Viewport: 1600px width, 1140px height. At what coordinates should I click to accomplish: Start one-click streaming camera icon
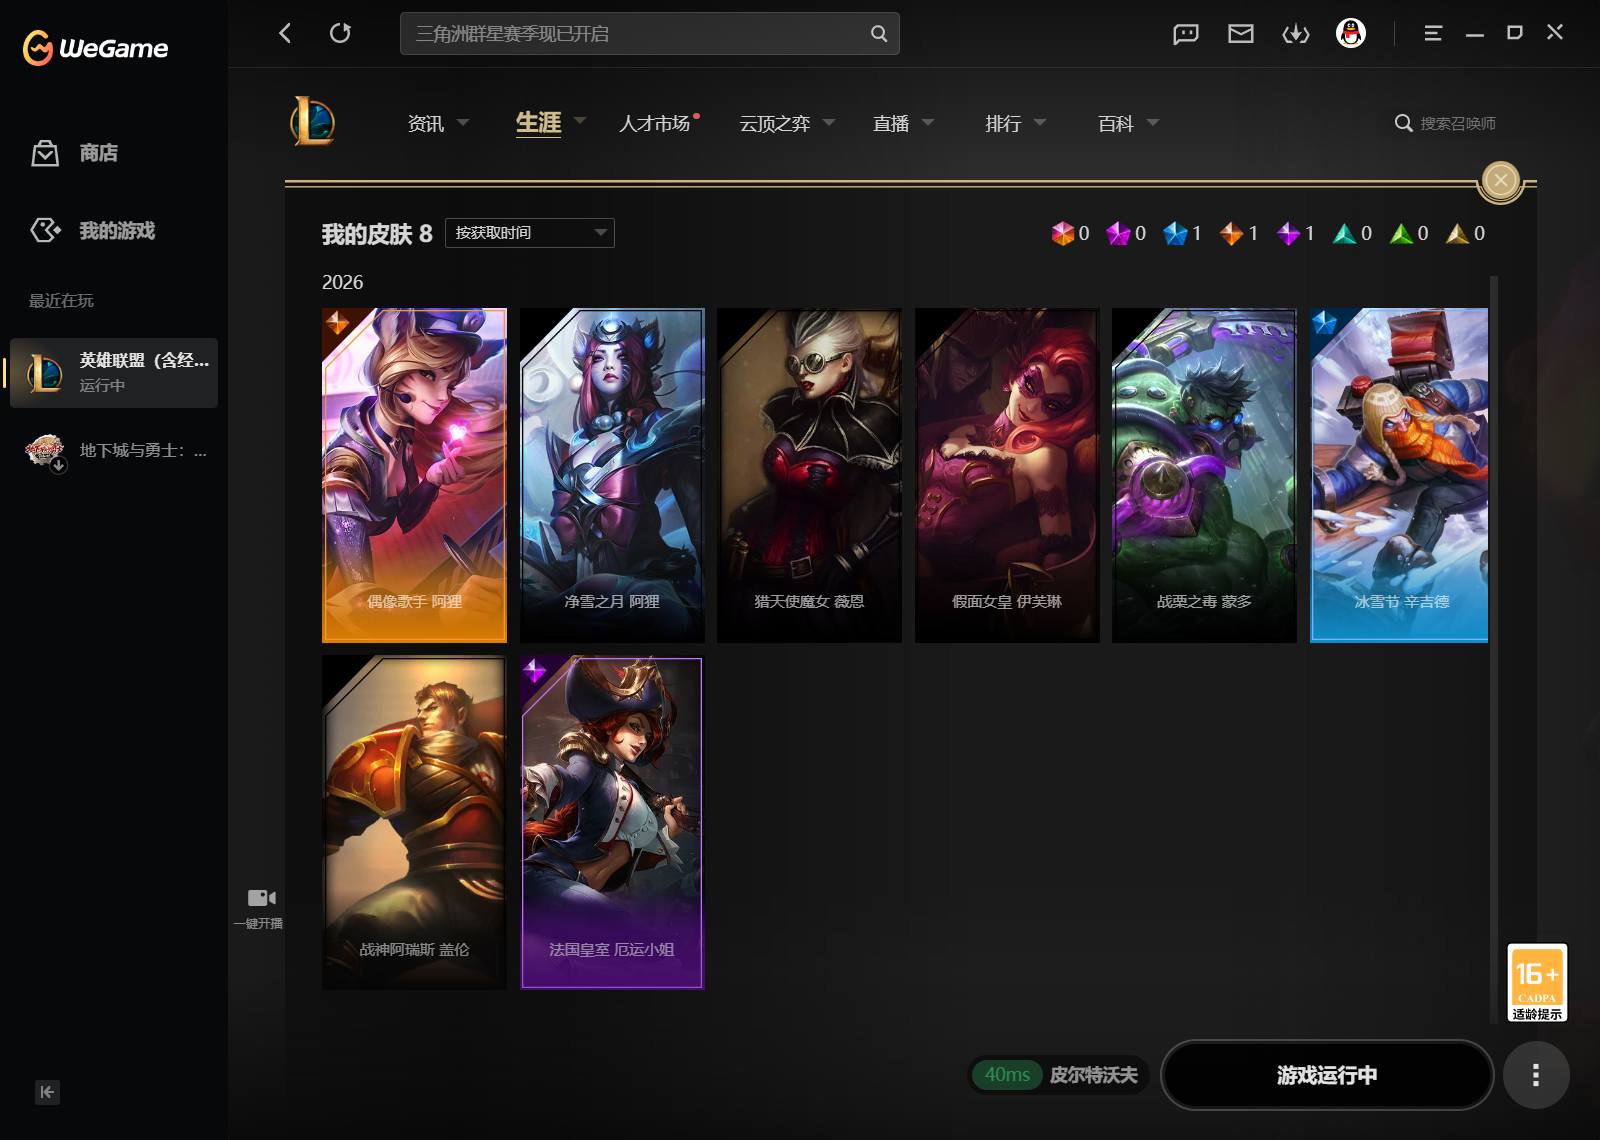[x=260, y=898]
